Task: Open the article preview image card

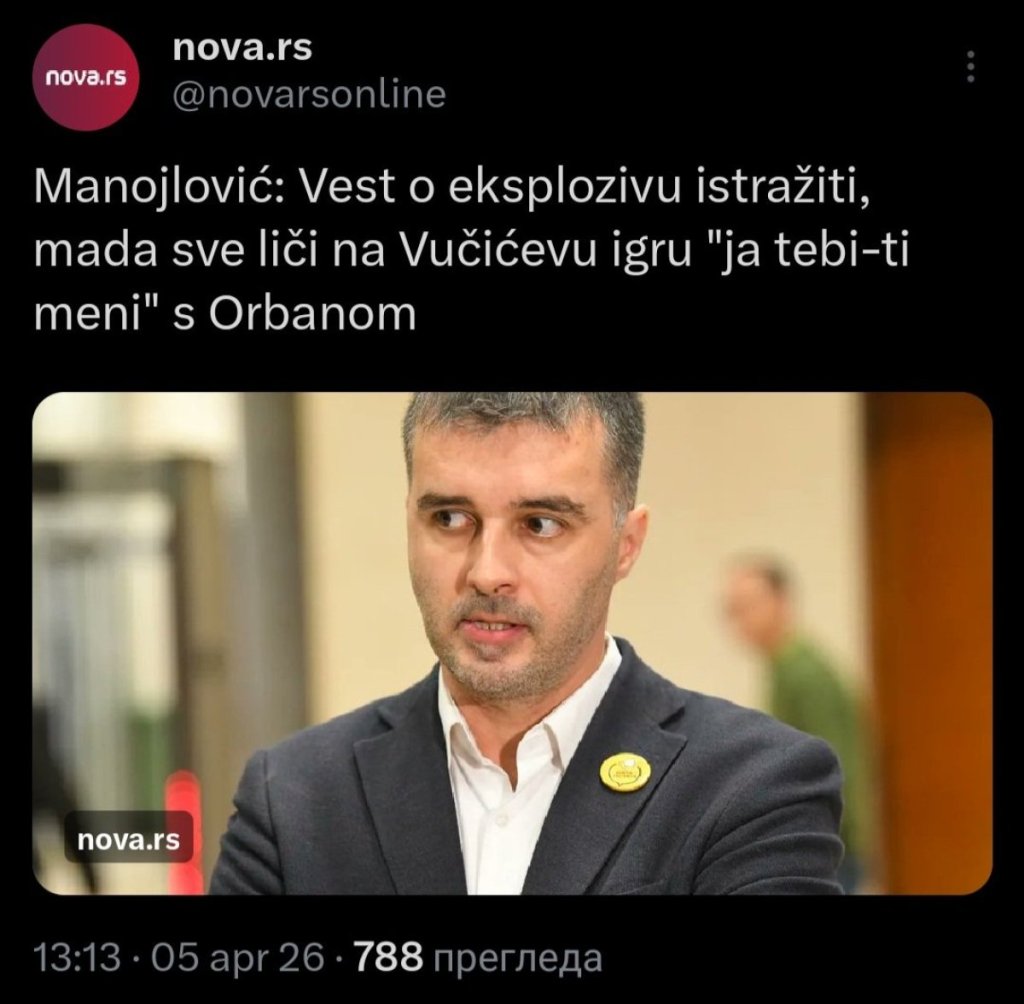Action: [512, 643]
